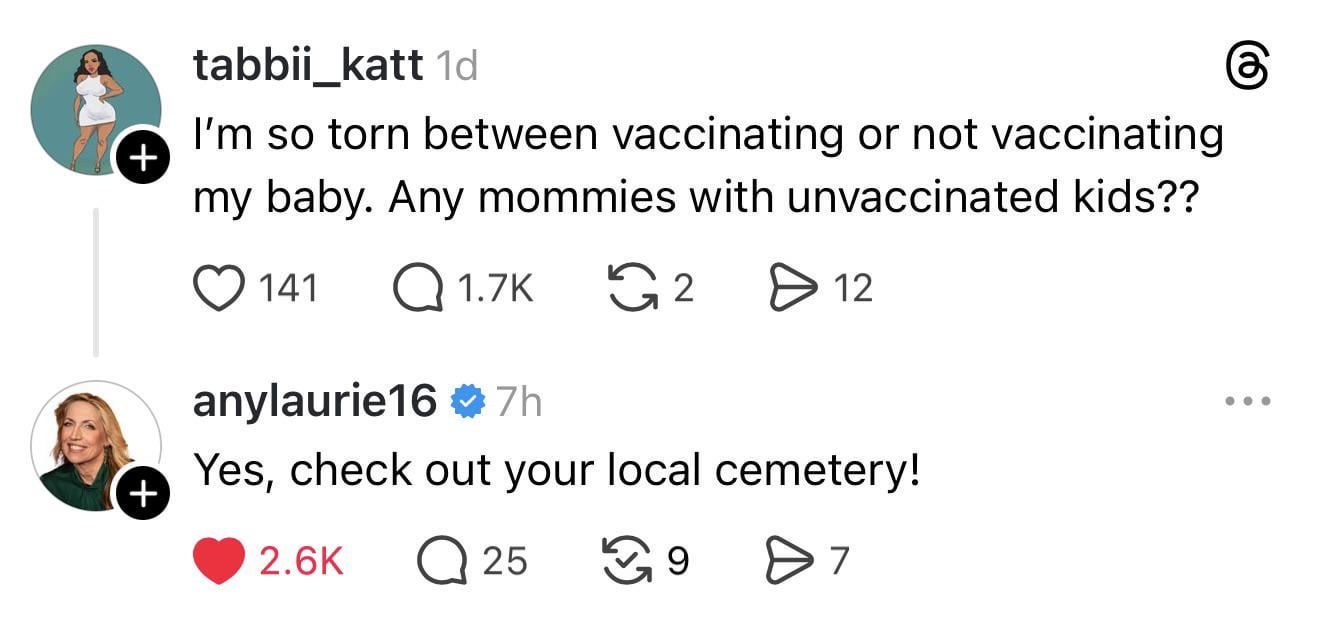Click the 1d timestamp on tabbii_katt's post
This screenshot has height=622, width=1320.
(458, 66)
